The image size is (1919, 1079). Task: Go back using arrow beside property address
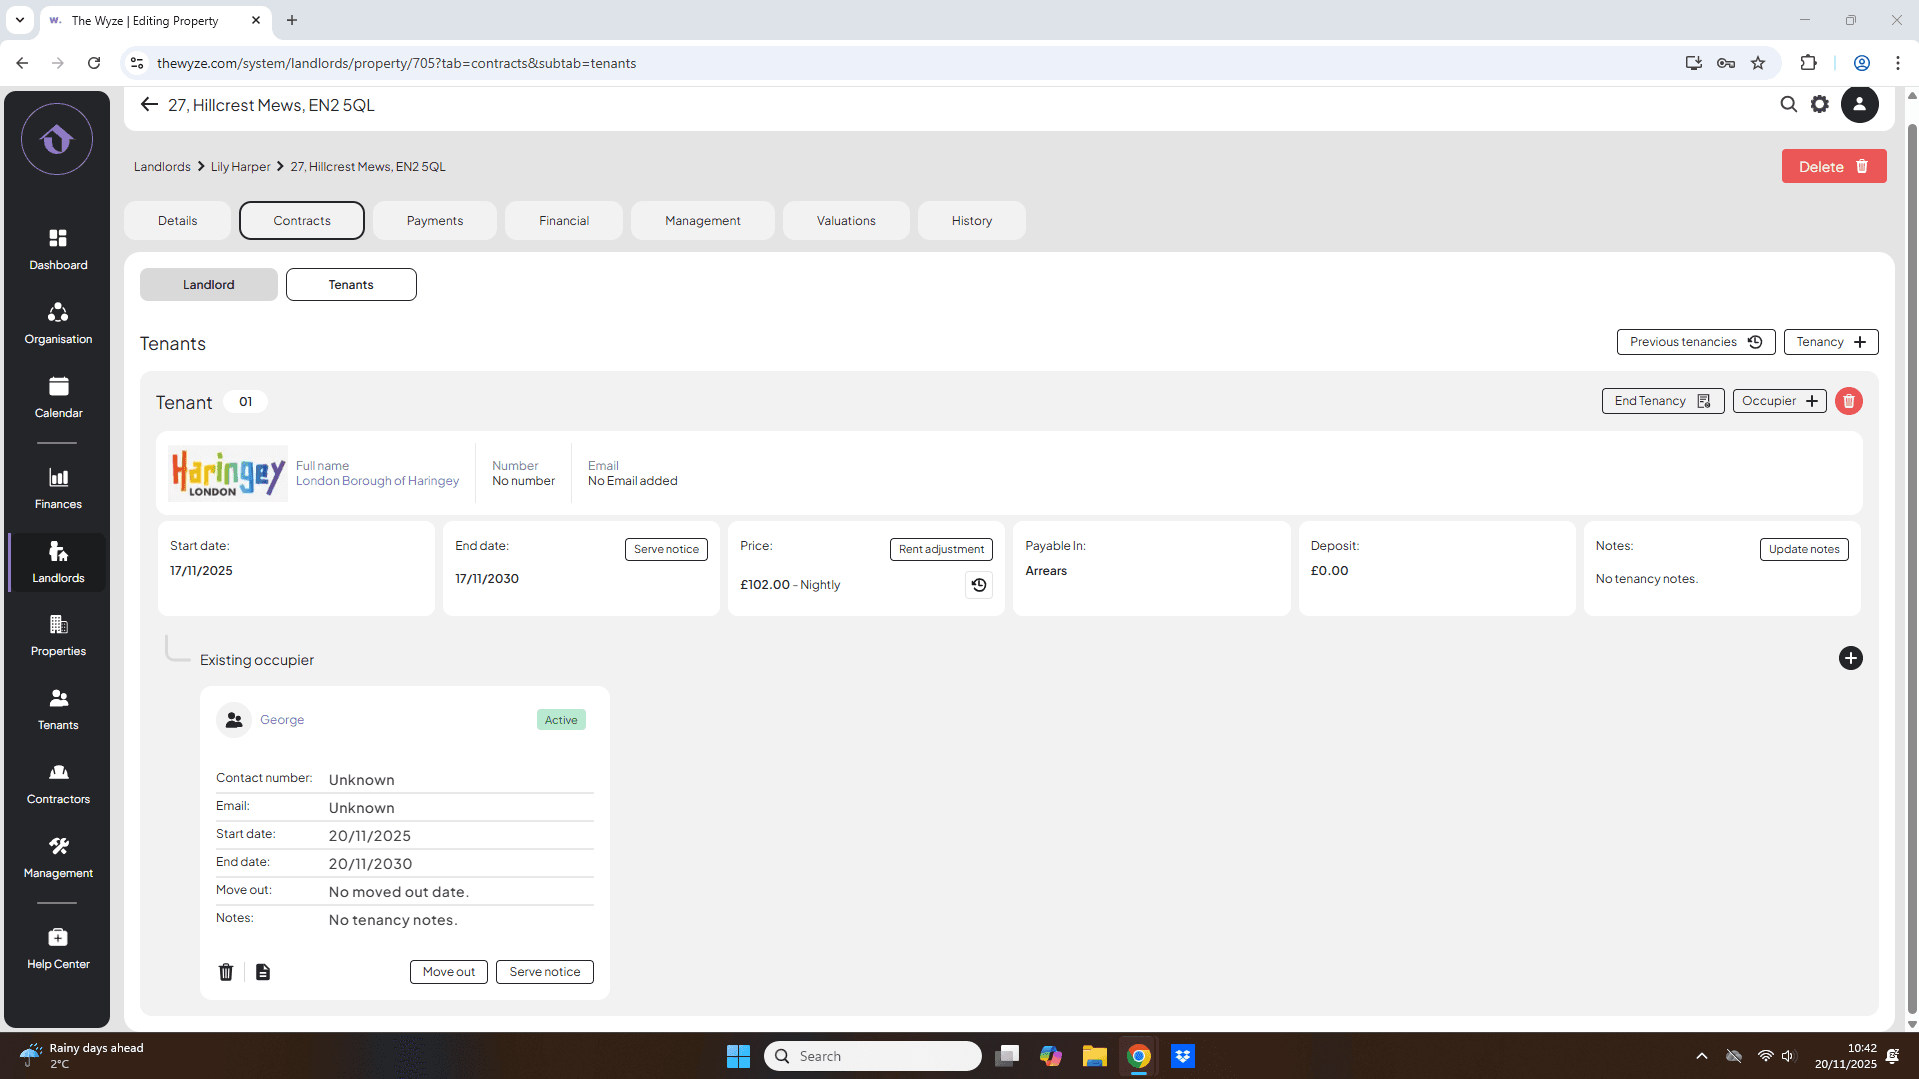(x=149, y=105)
